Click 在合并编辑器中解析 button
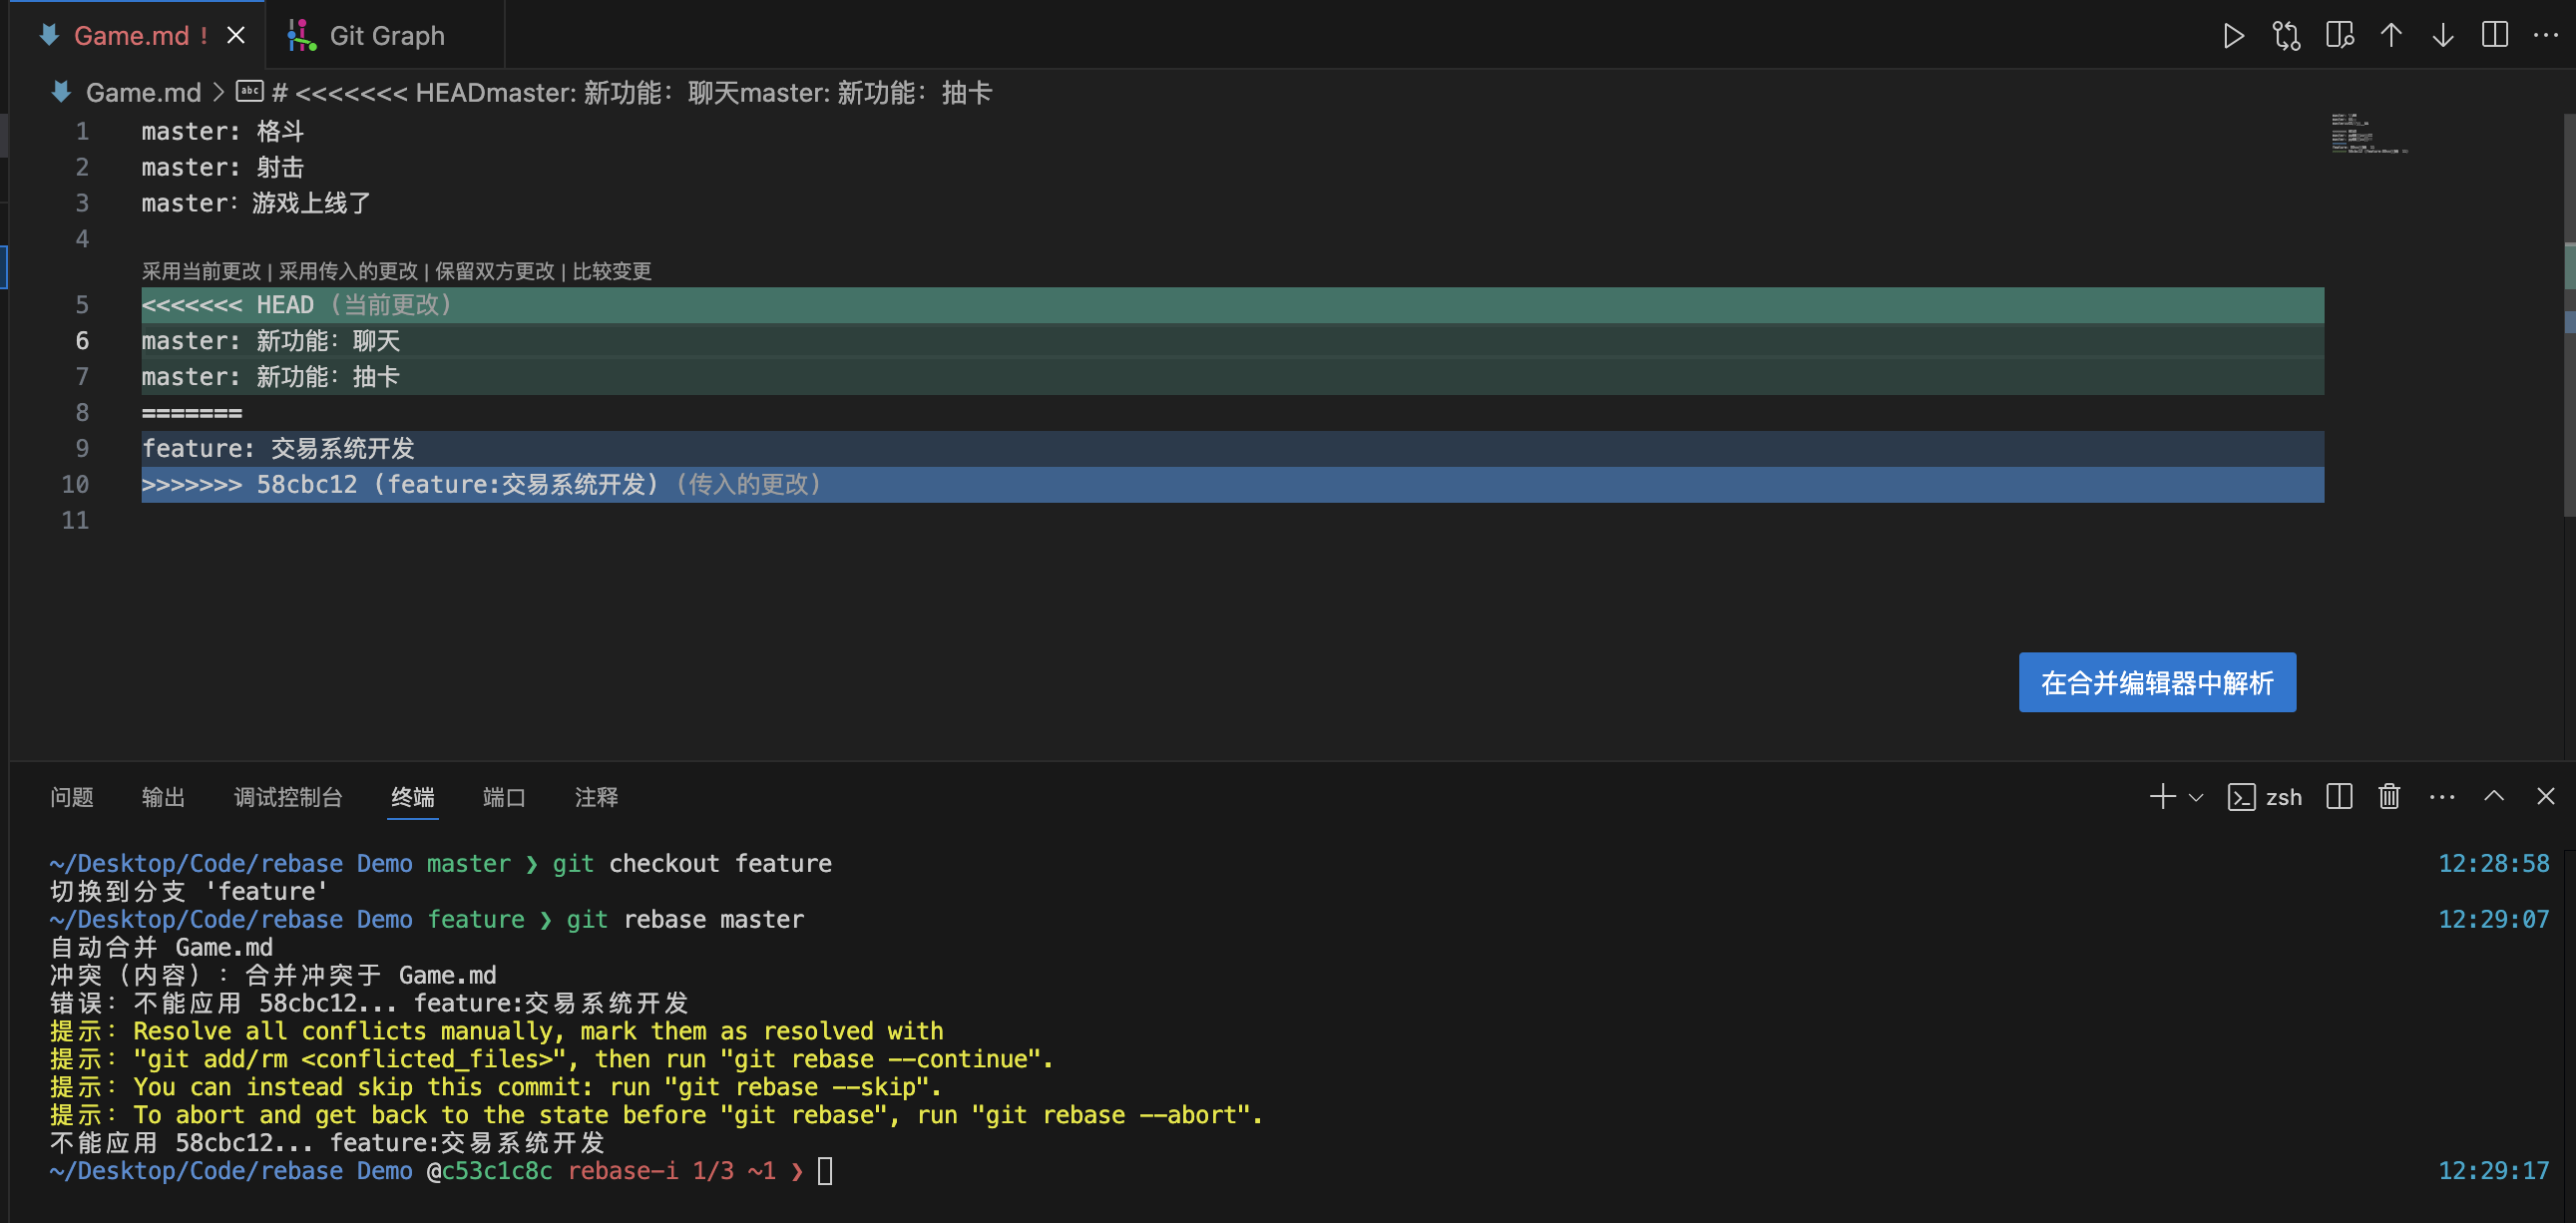The image size is (2576, 1223). (2157, 683)
